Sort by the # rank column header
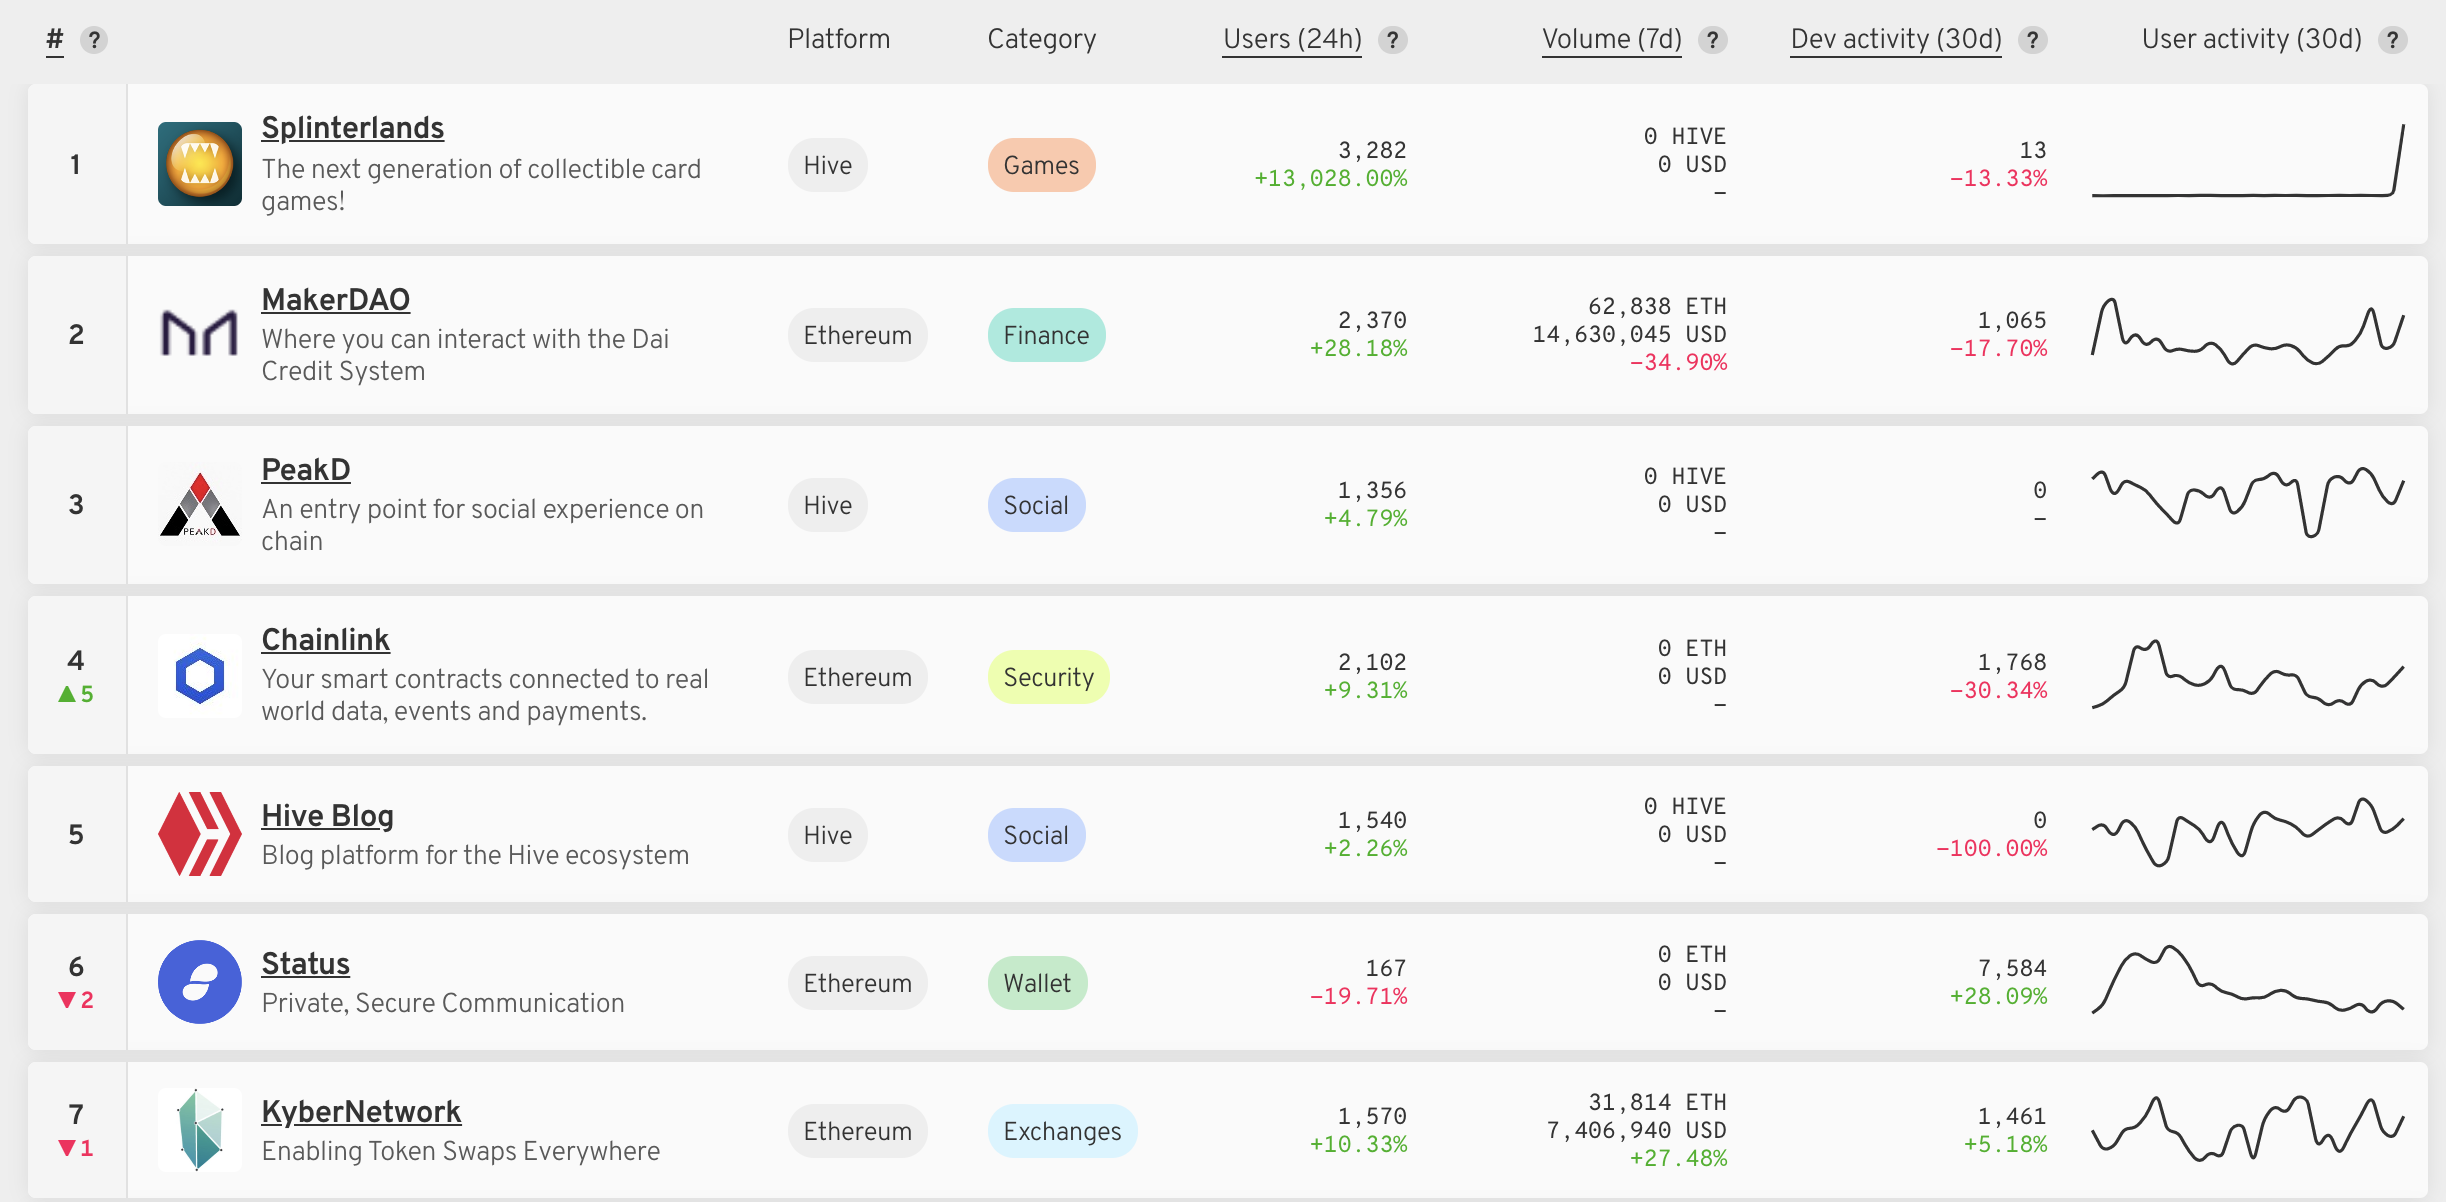 [55, 40]
